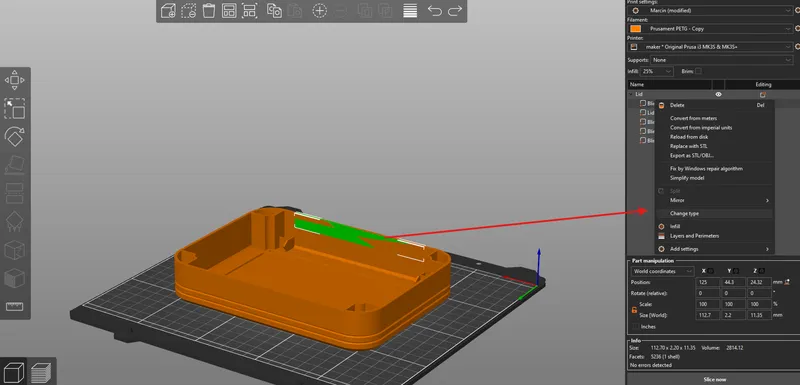Click the Undo arrow in top toolbar
The height and width of the screenshot is (385, 800).
point(434,11)
